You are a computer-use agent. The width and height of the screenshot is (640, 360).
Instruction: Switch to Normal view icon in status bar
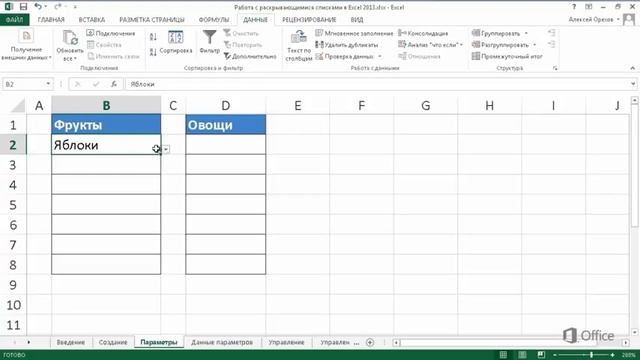(x=503, y=355)
